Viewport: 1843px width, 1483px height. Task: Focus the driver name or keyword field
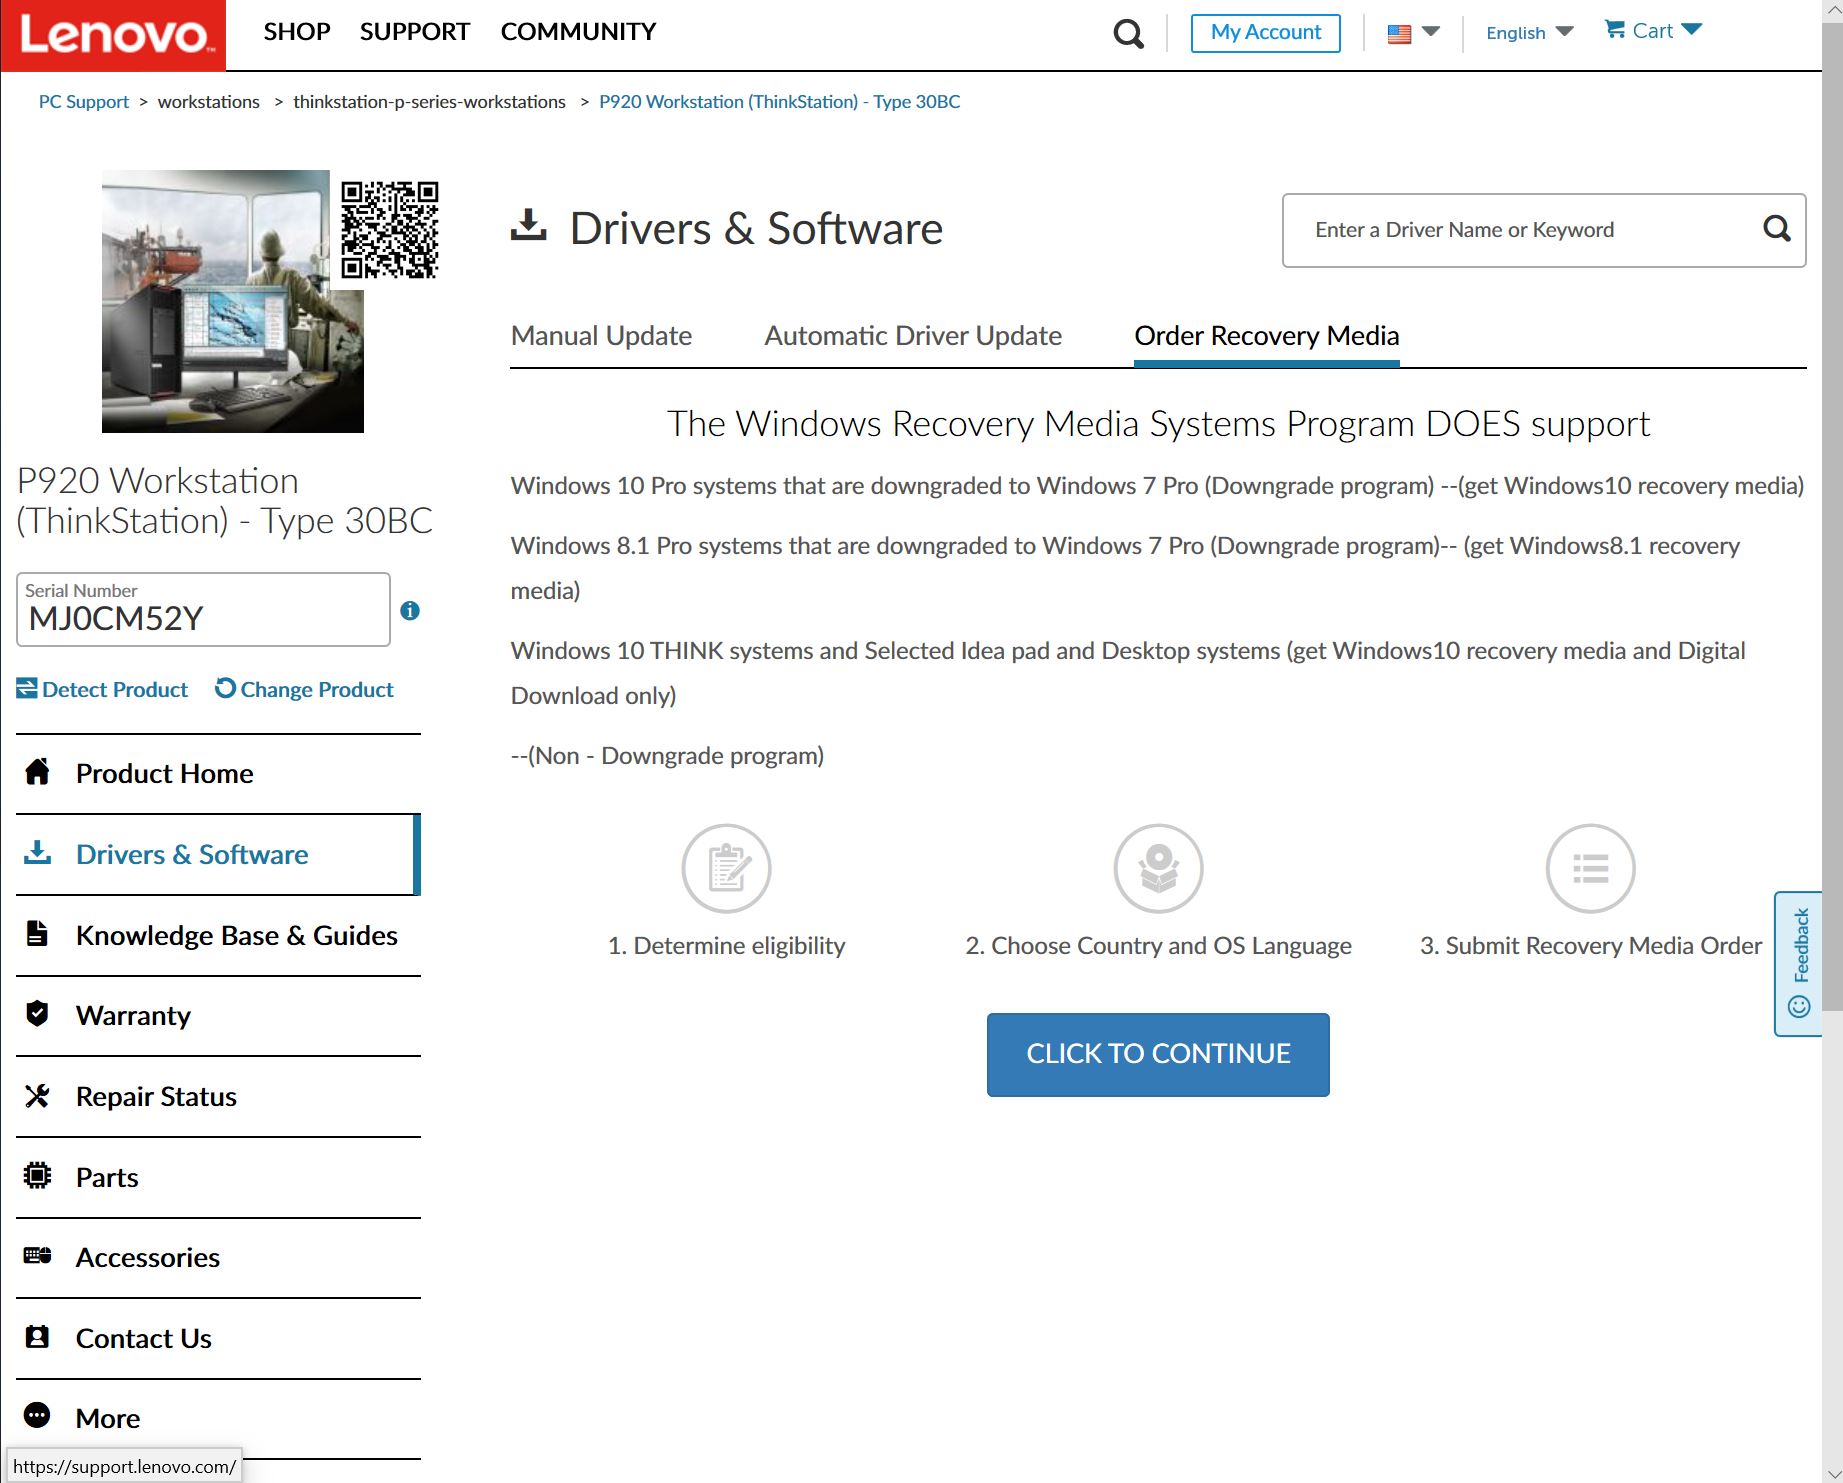[x=1520, y=230]
